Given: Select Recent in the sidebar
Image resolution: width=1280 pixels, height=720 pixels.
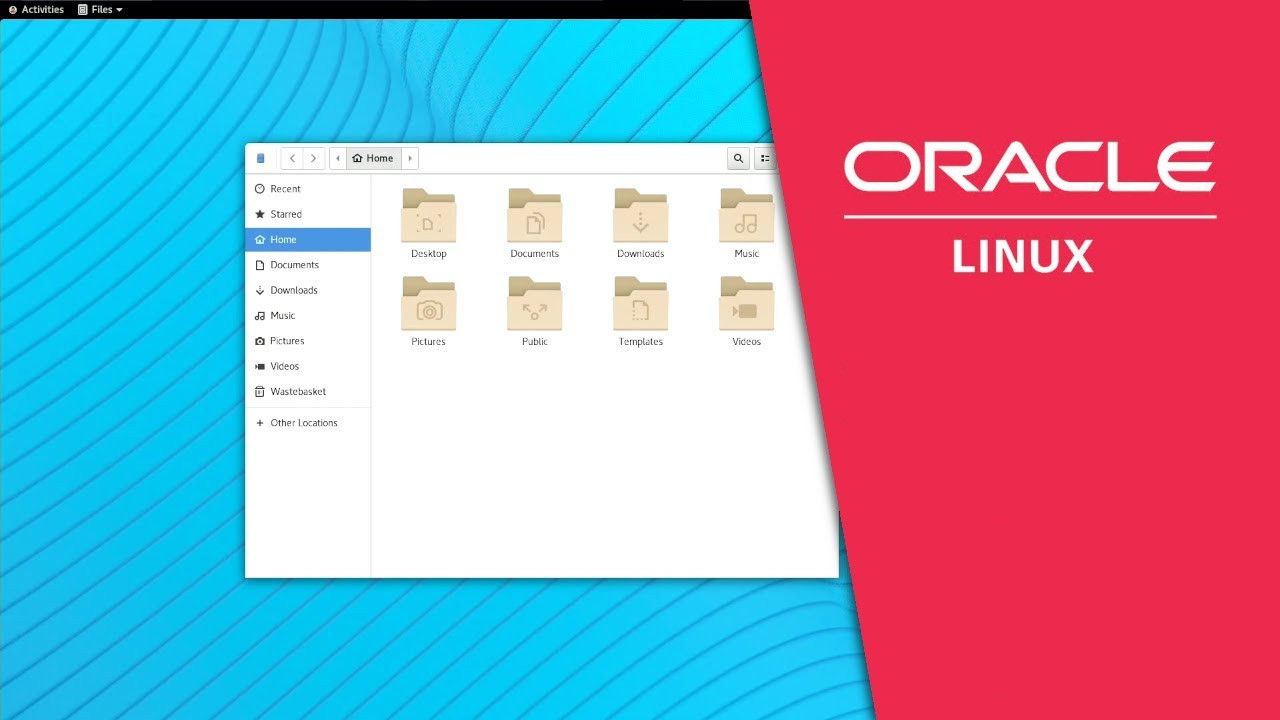Looking at the screenshot, I should point(285,189).
